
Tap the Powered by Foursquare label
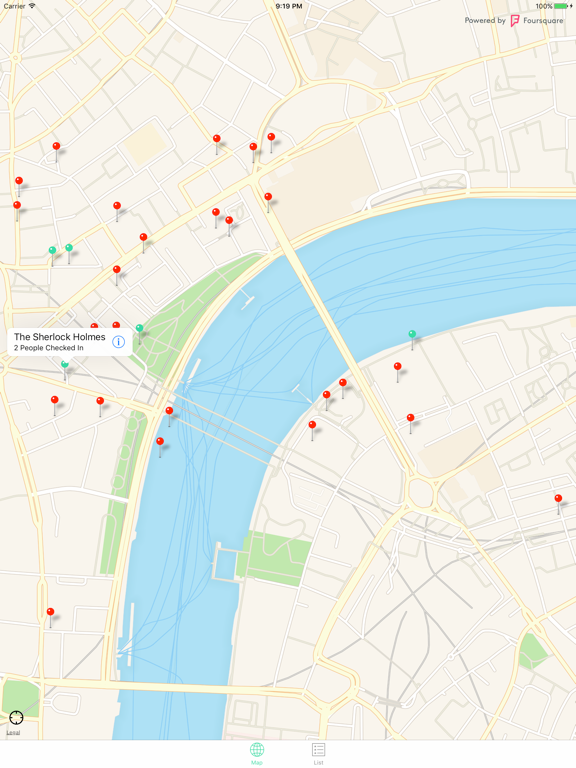click(514, 21)
